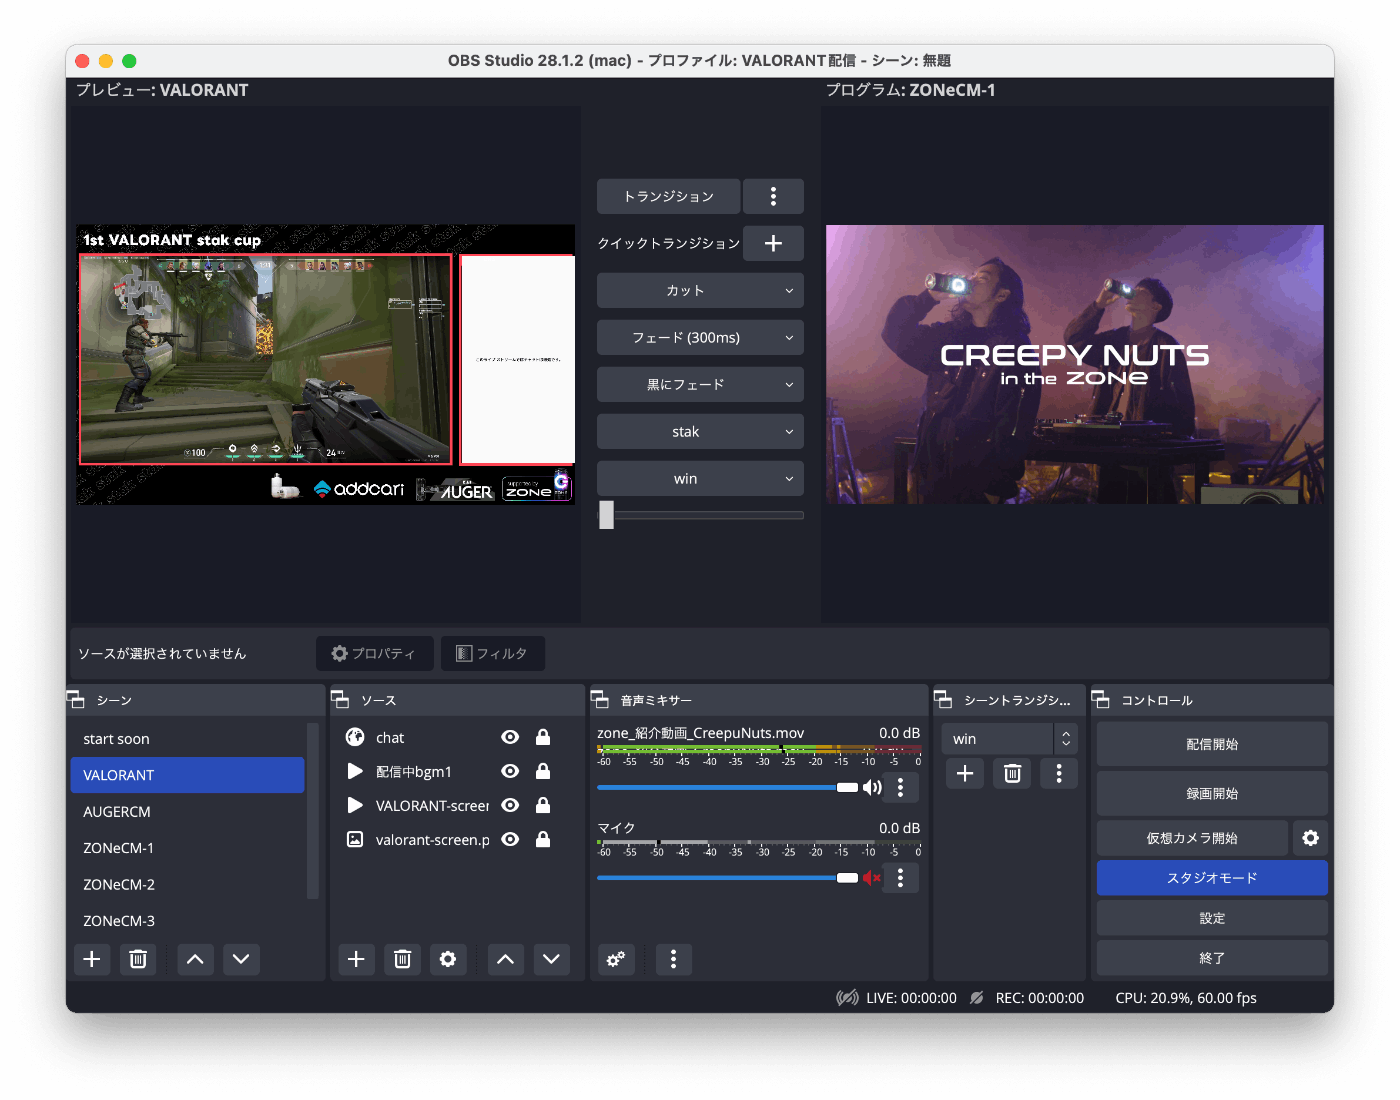Delete the selected scene with trash icon
Viewport: 1400px width, 1100px height.
tap(138, 959)
